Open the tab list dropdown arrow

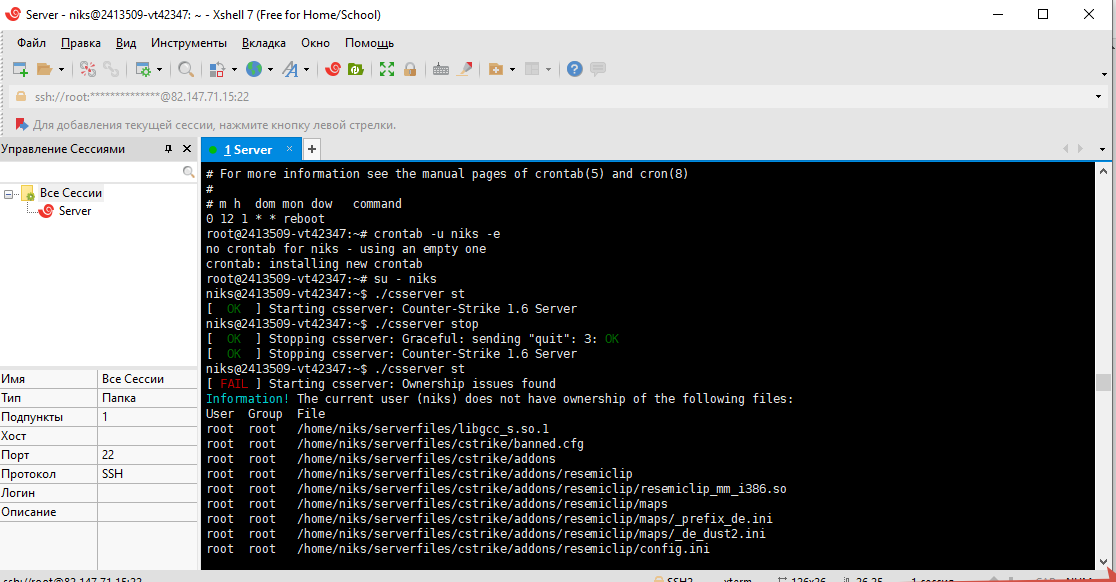click(1102, 149)
